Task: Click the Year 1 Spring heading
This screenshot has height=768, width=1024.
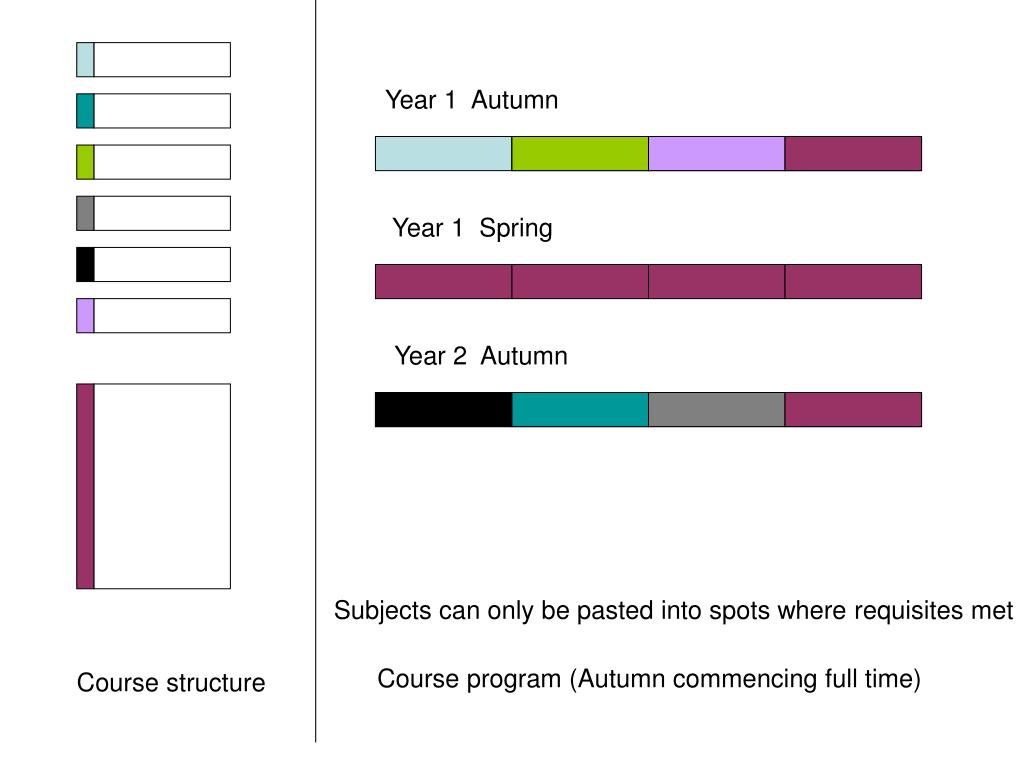Action: (x=472, y=229)
